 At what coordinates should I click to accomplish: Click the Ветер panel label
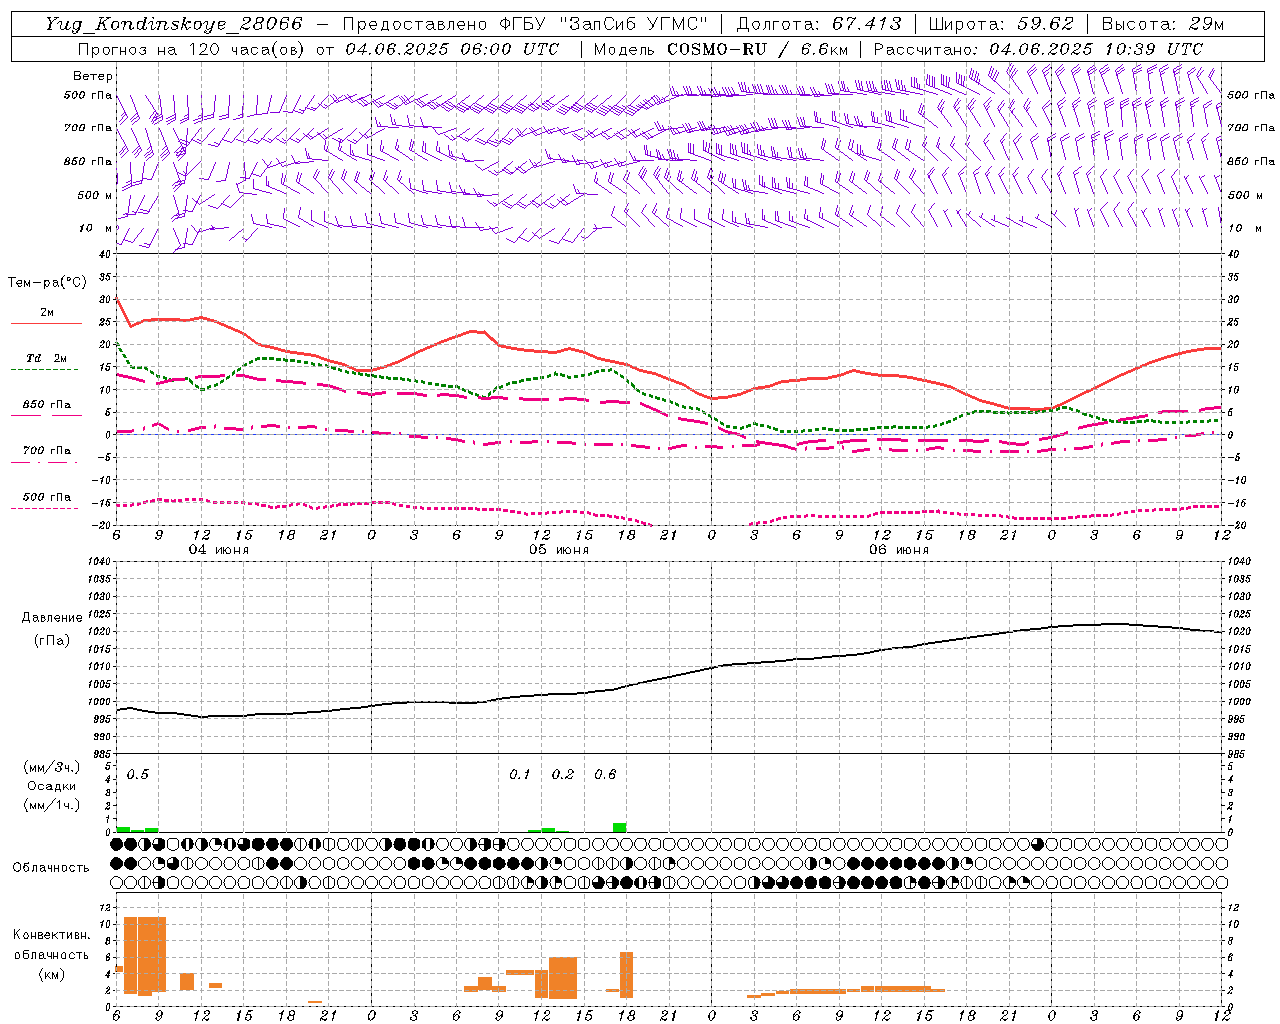click(x=93, y=76)
